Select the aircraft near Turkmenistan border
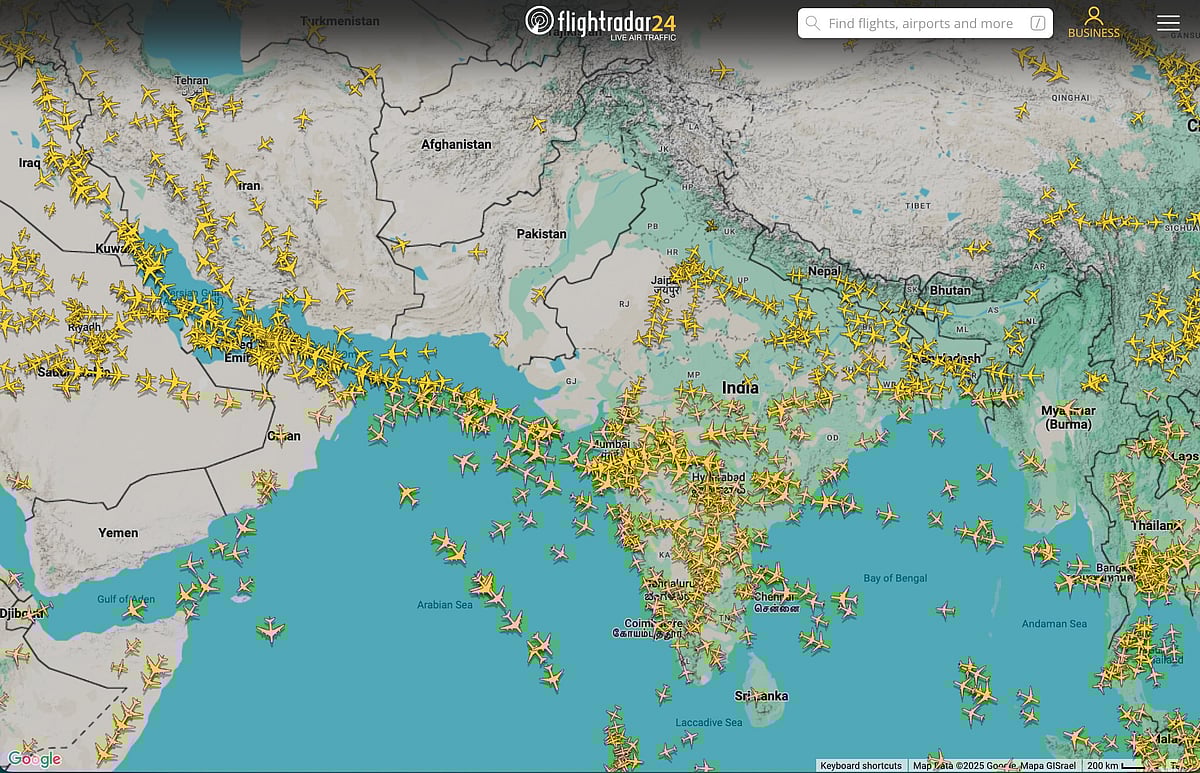This screenshot has width=1200, height=773. (370, 73)
